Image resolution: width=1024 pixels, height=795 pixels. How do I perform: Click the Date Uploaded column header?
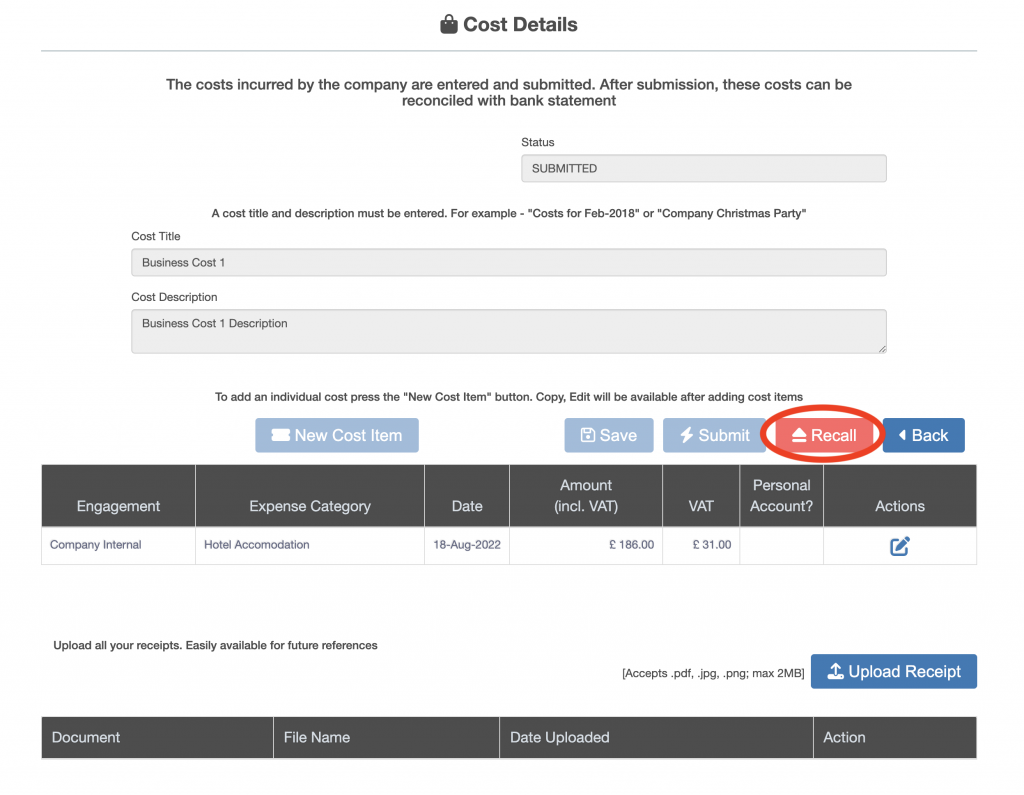[x=559, y=737]
